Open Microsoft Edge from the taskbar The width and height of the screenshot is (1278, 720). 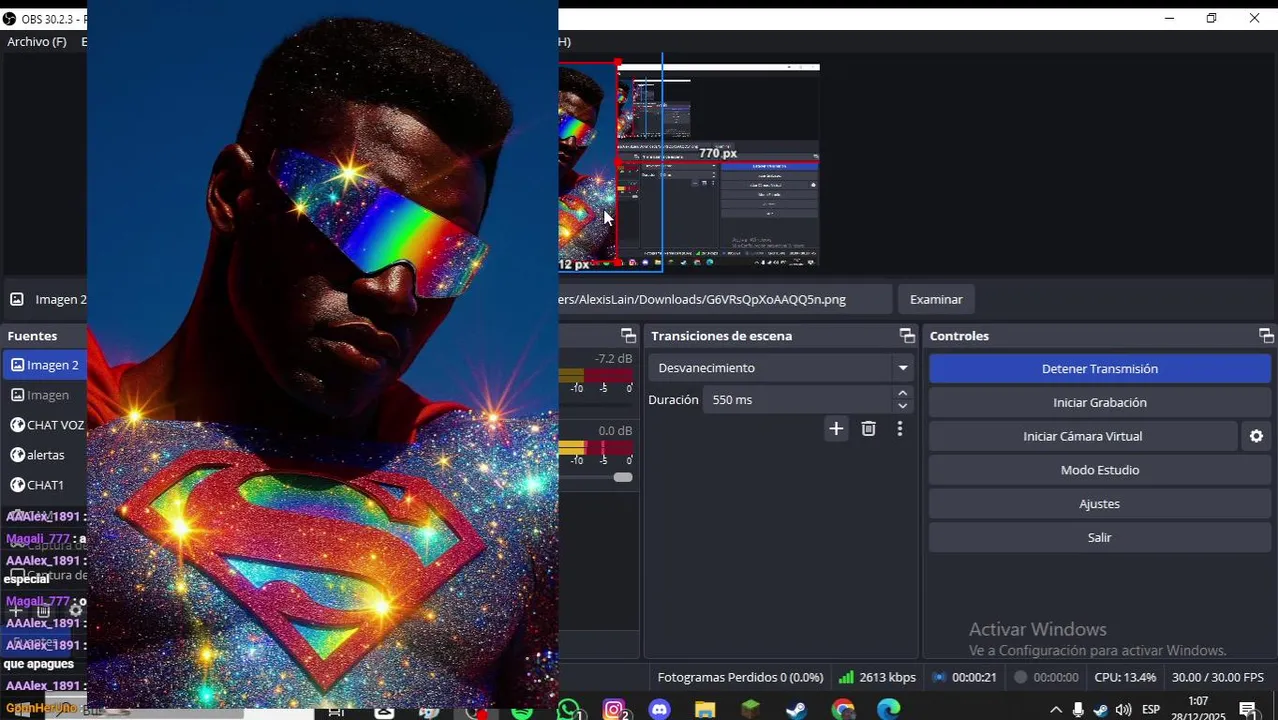(889, 710)
